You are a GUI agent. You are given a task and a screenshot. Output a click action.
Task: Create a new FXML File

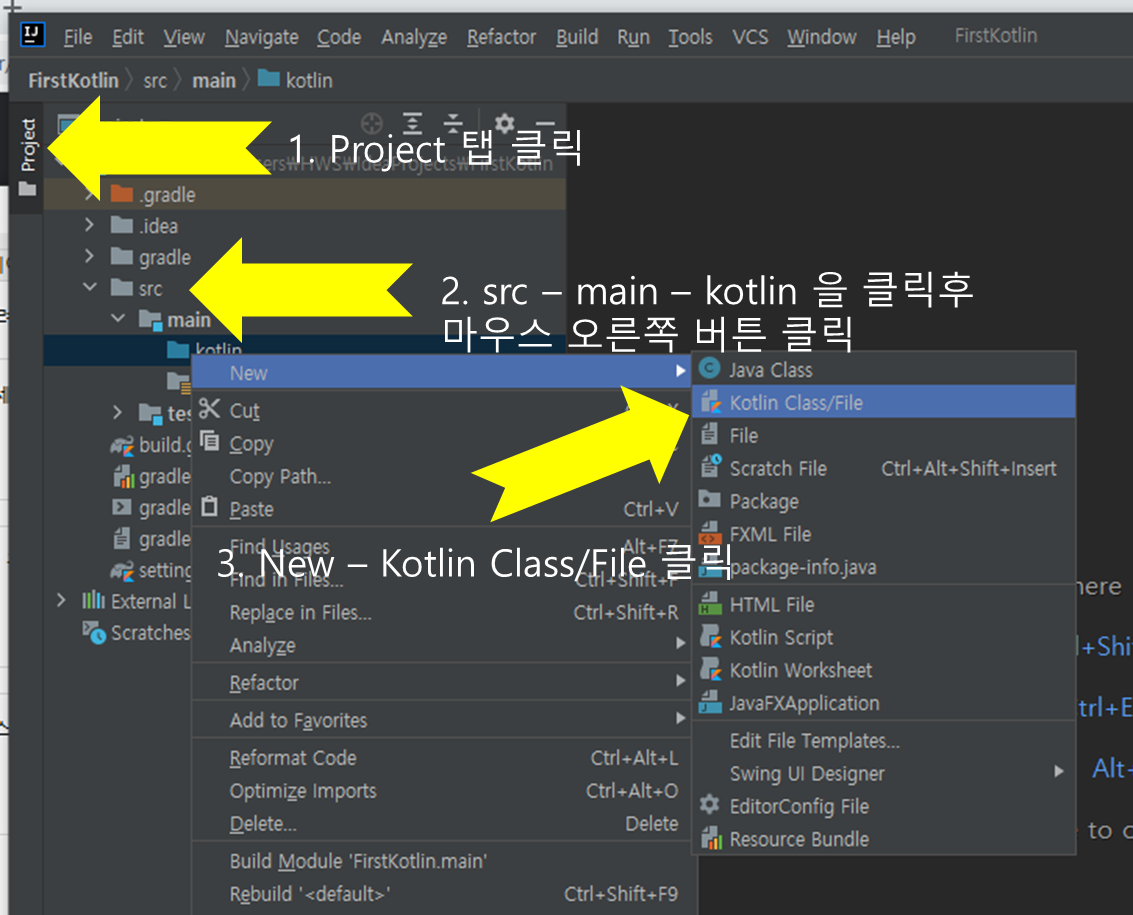[x=884, y=534]
